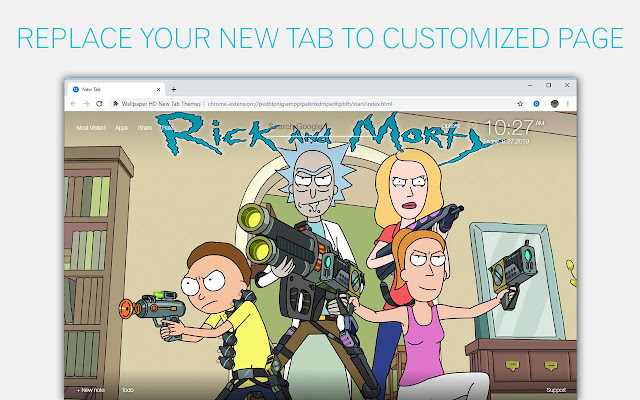Reload the page with the refresh icon
Screen dimensions: 640x400
click(99, 104)
